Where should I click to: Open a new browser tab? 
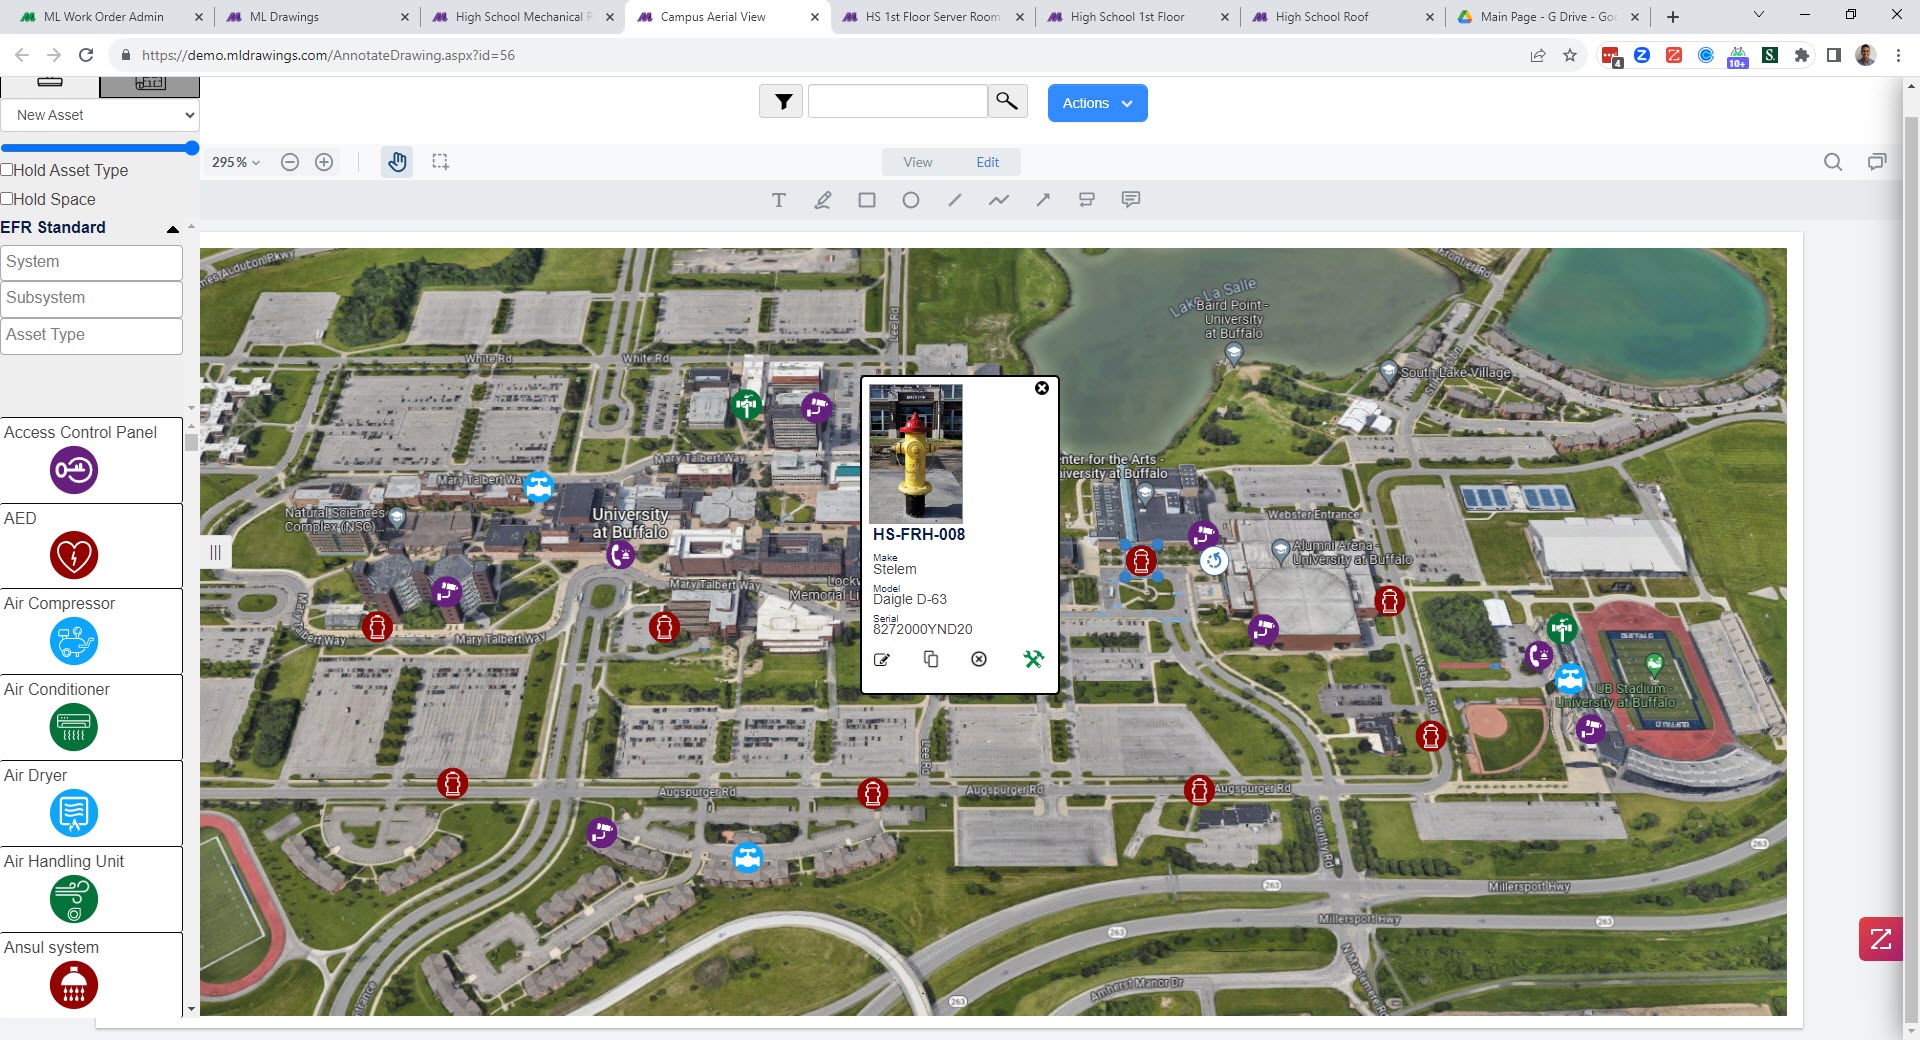1673,17
